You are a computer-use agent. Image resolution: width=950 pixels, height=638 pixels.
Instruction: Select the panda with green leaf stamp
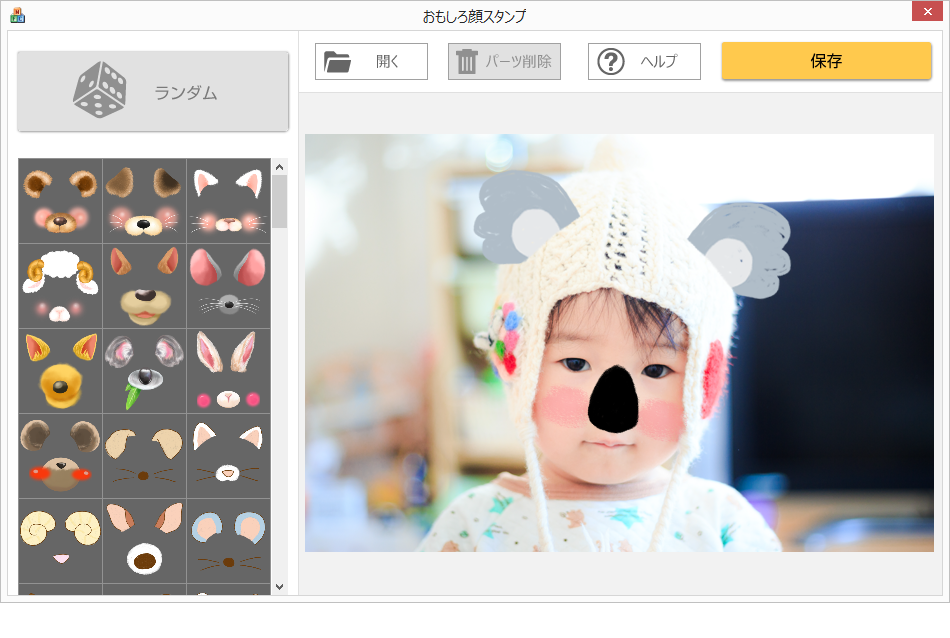[144, 371]
